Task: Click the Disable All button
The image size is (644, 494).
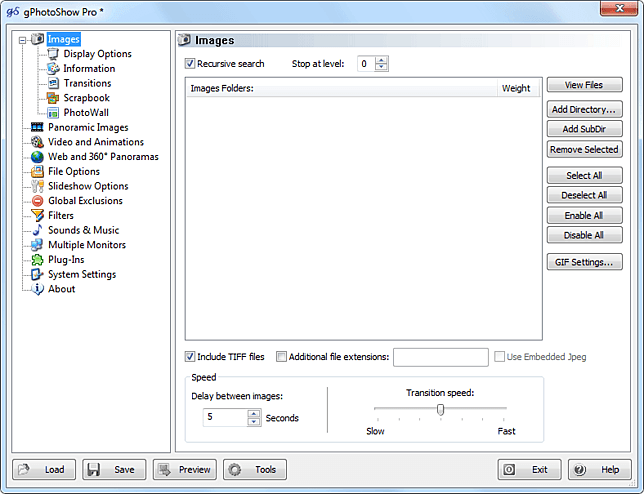Action: 584,235
